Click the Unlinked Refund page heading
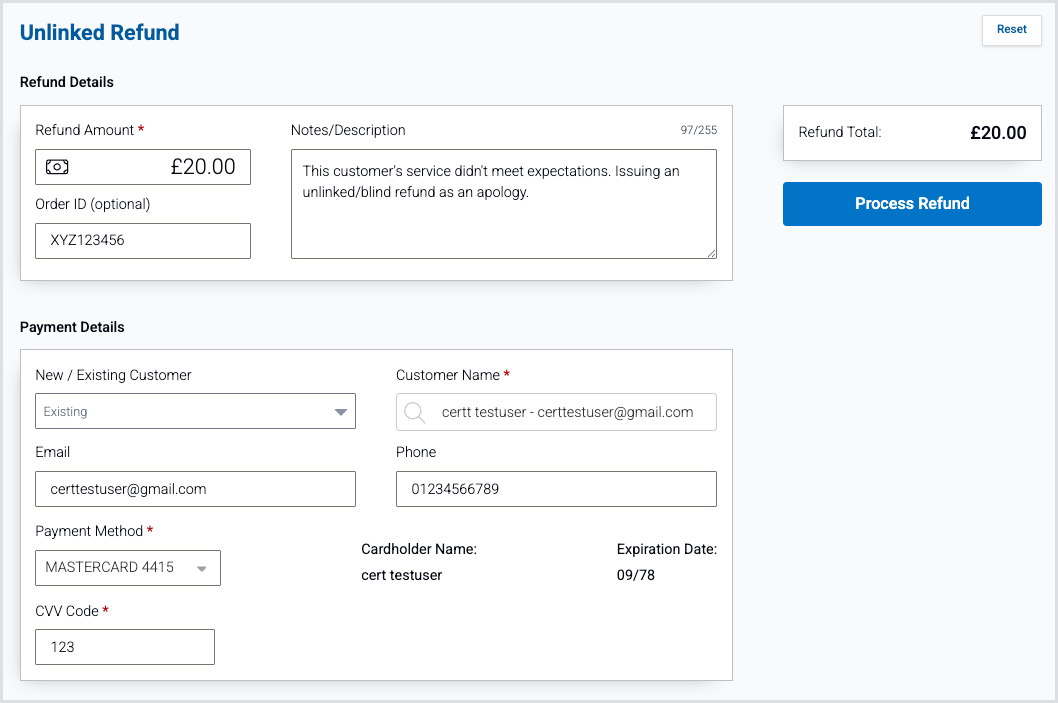Image resolution: width=1058 pixels, height=703 pixels. [100, 32]
